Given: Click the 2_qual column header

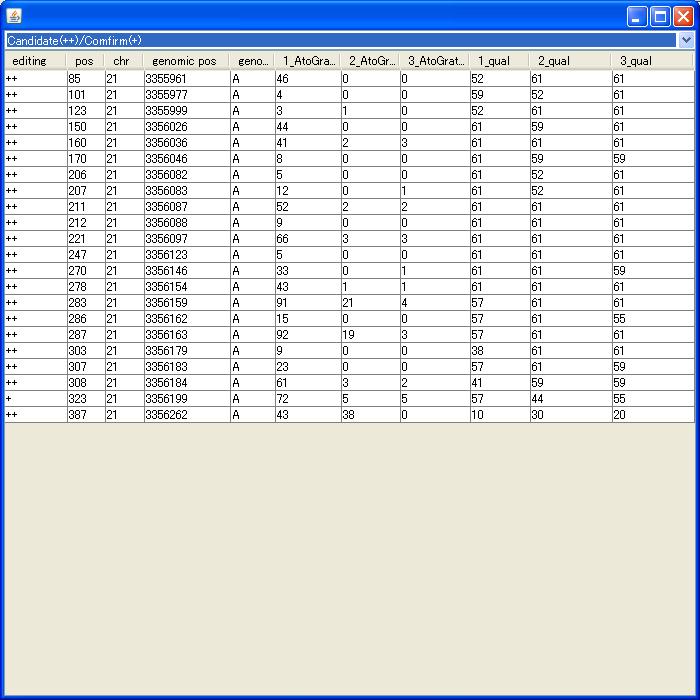Looking at the screenshot, I should pos(570,61).
